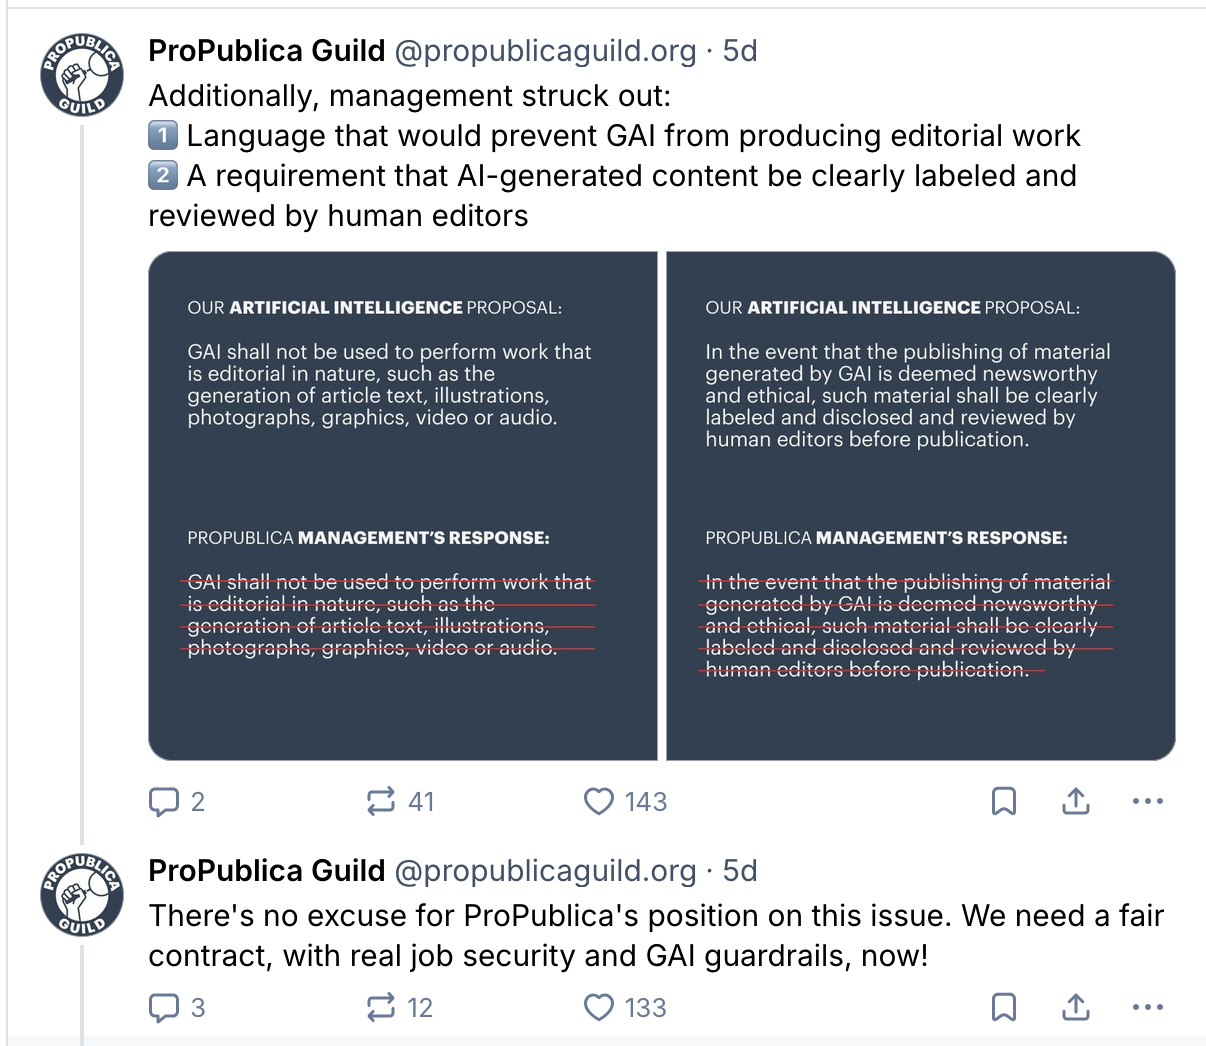Click @propublicaguild.org handle on second post

(545, 871)
